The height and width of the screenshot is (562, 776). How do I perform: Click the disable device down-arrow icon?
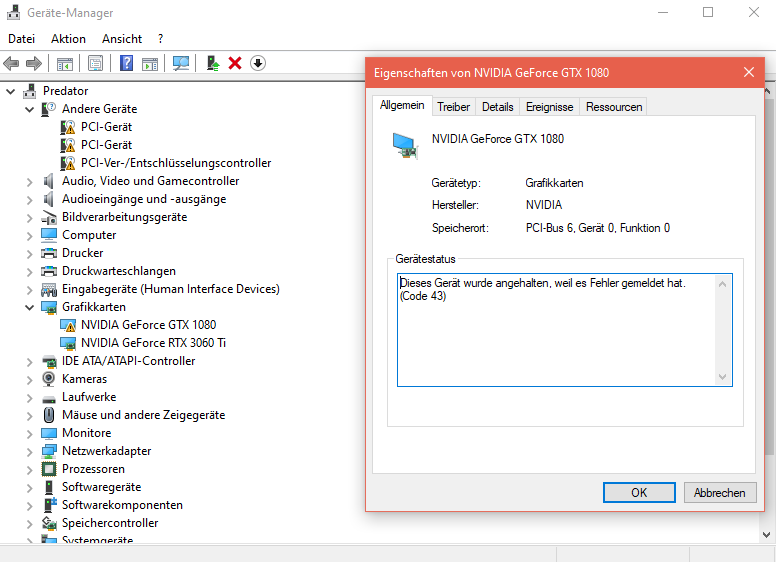coord(258,63)
